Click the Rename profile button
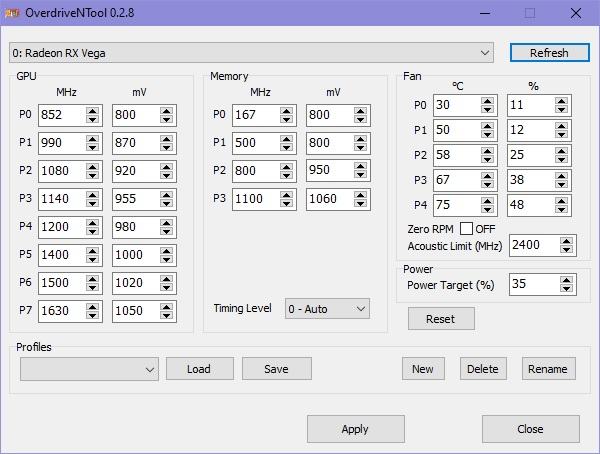This screenshot has width=600, height=454. pyautogui.click(x=549, y=369)
